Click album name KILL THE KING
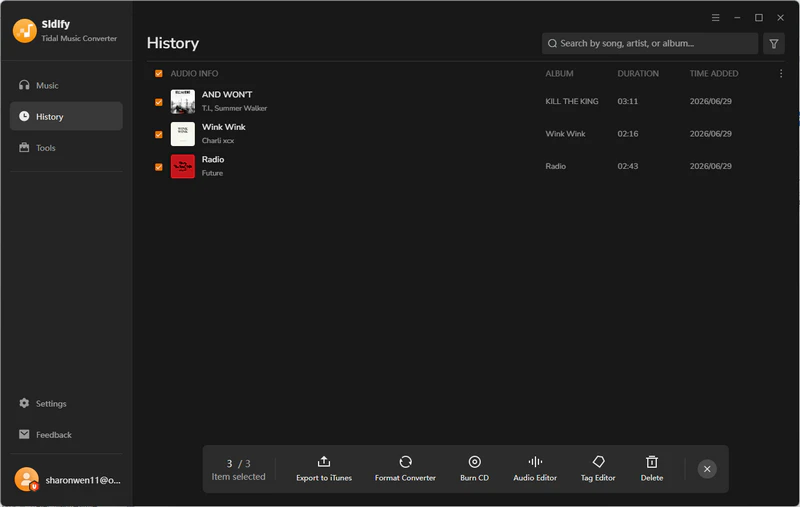This screenshot has height=507, width=800. pyautogui.click(x=571, y=102)
